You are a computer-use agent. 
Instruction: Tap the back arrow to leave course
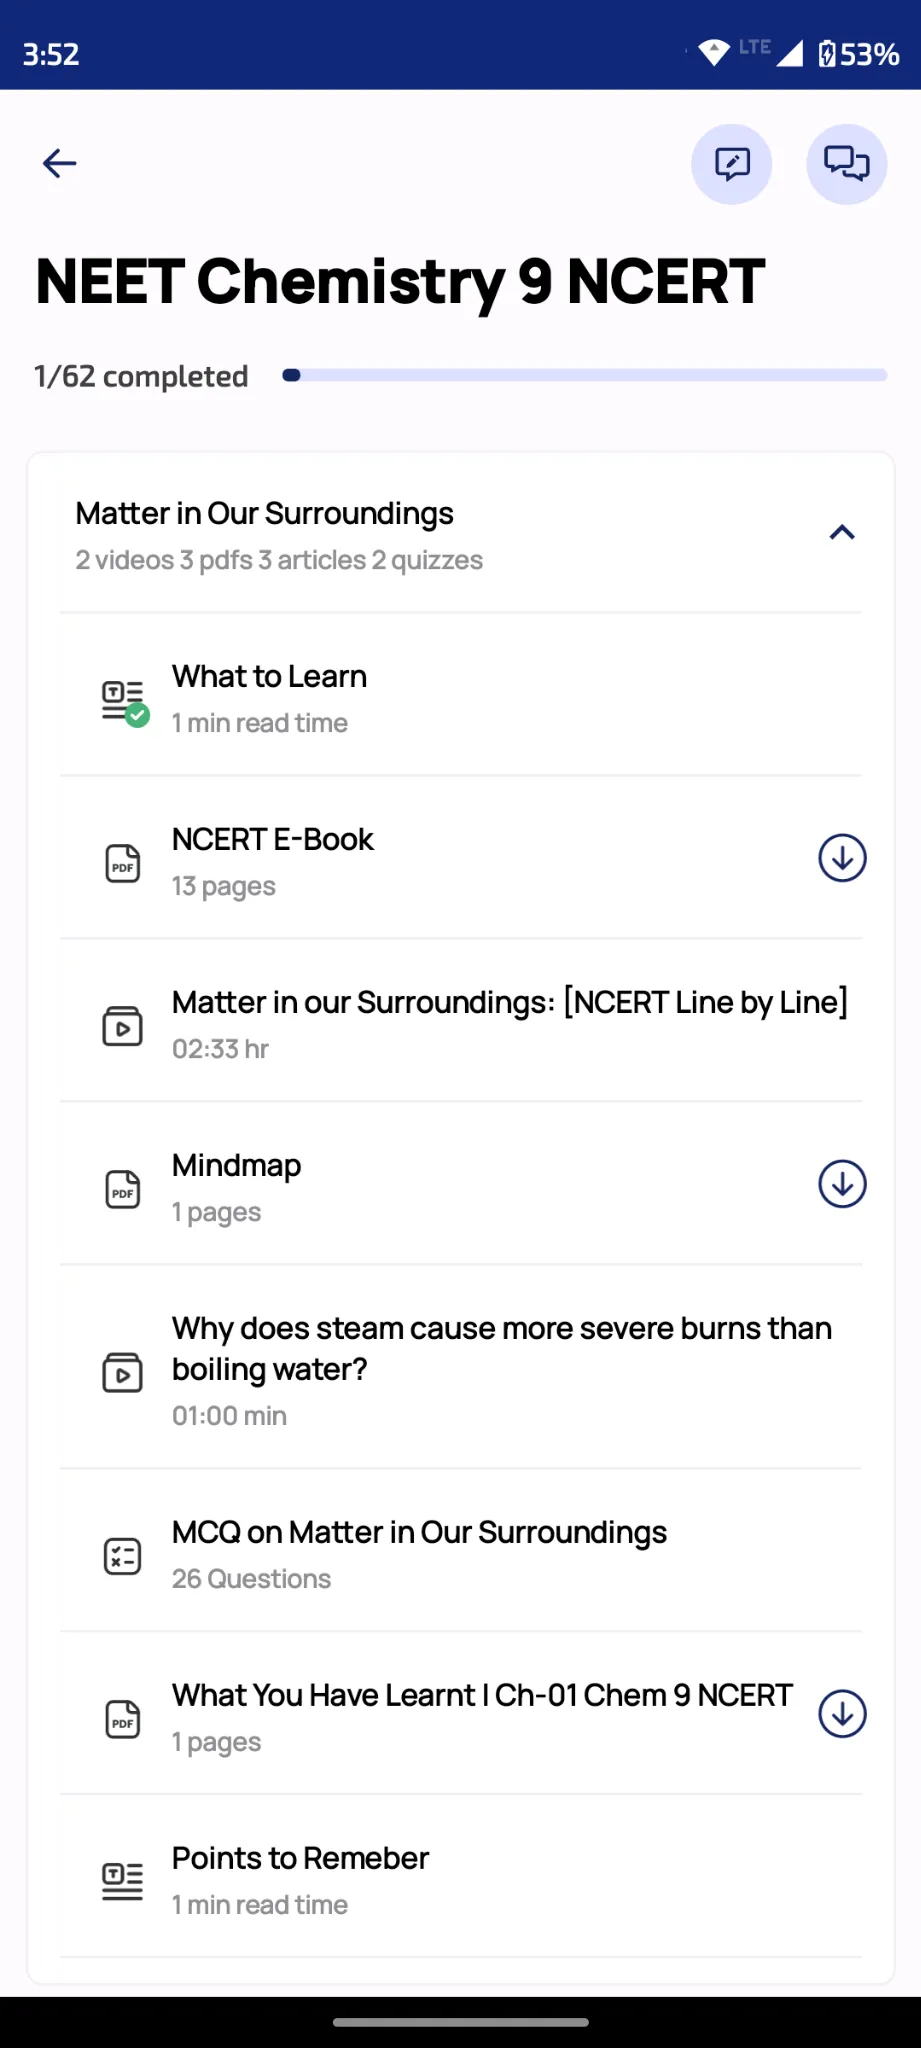[58, 163]
